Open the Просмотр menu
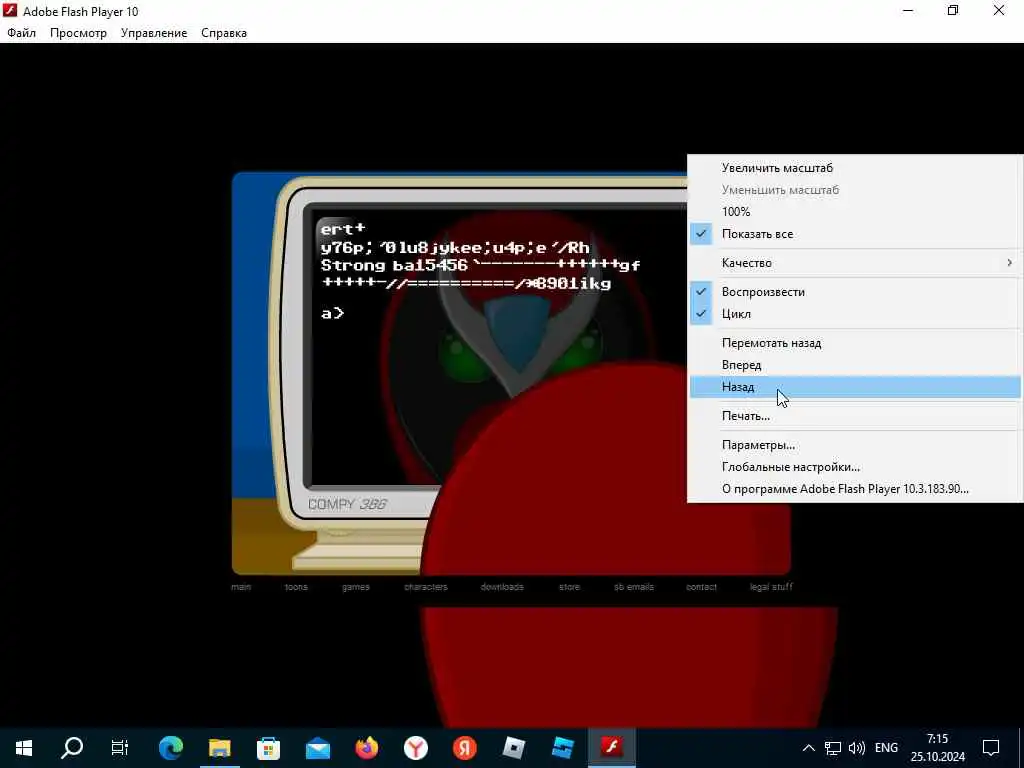 78,33
